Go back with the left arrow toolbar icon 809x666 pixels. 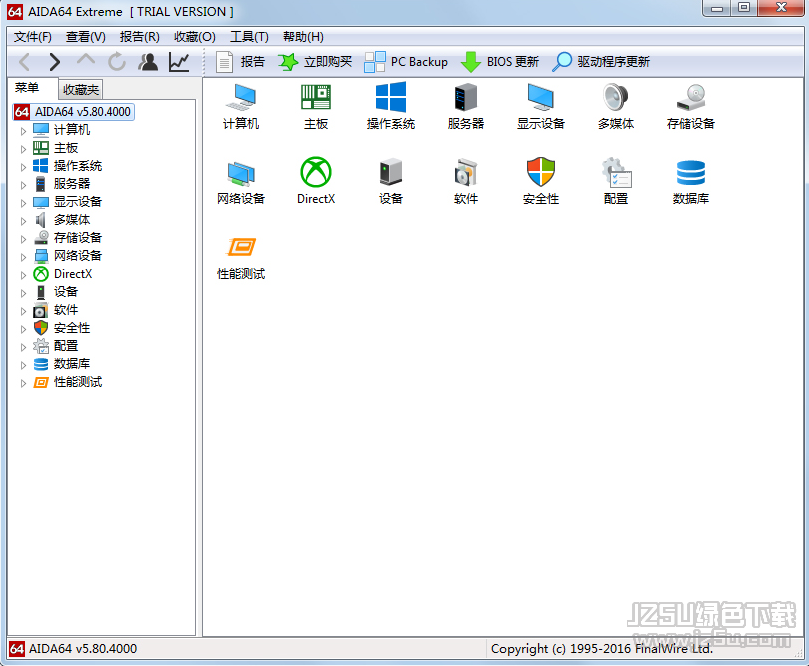click(x=24, y=62)
